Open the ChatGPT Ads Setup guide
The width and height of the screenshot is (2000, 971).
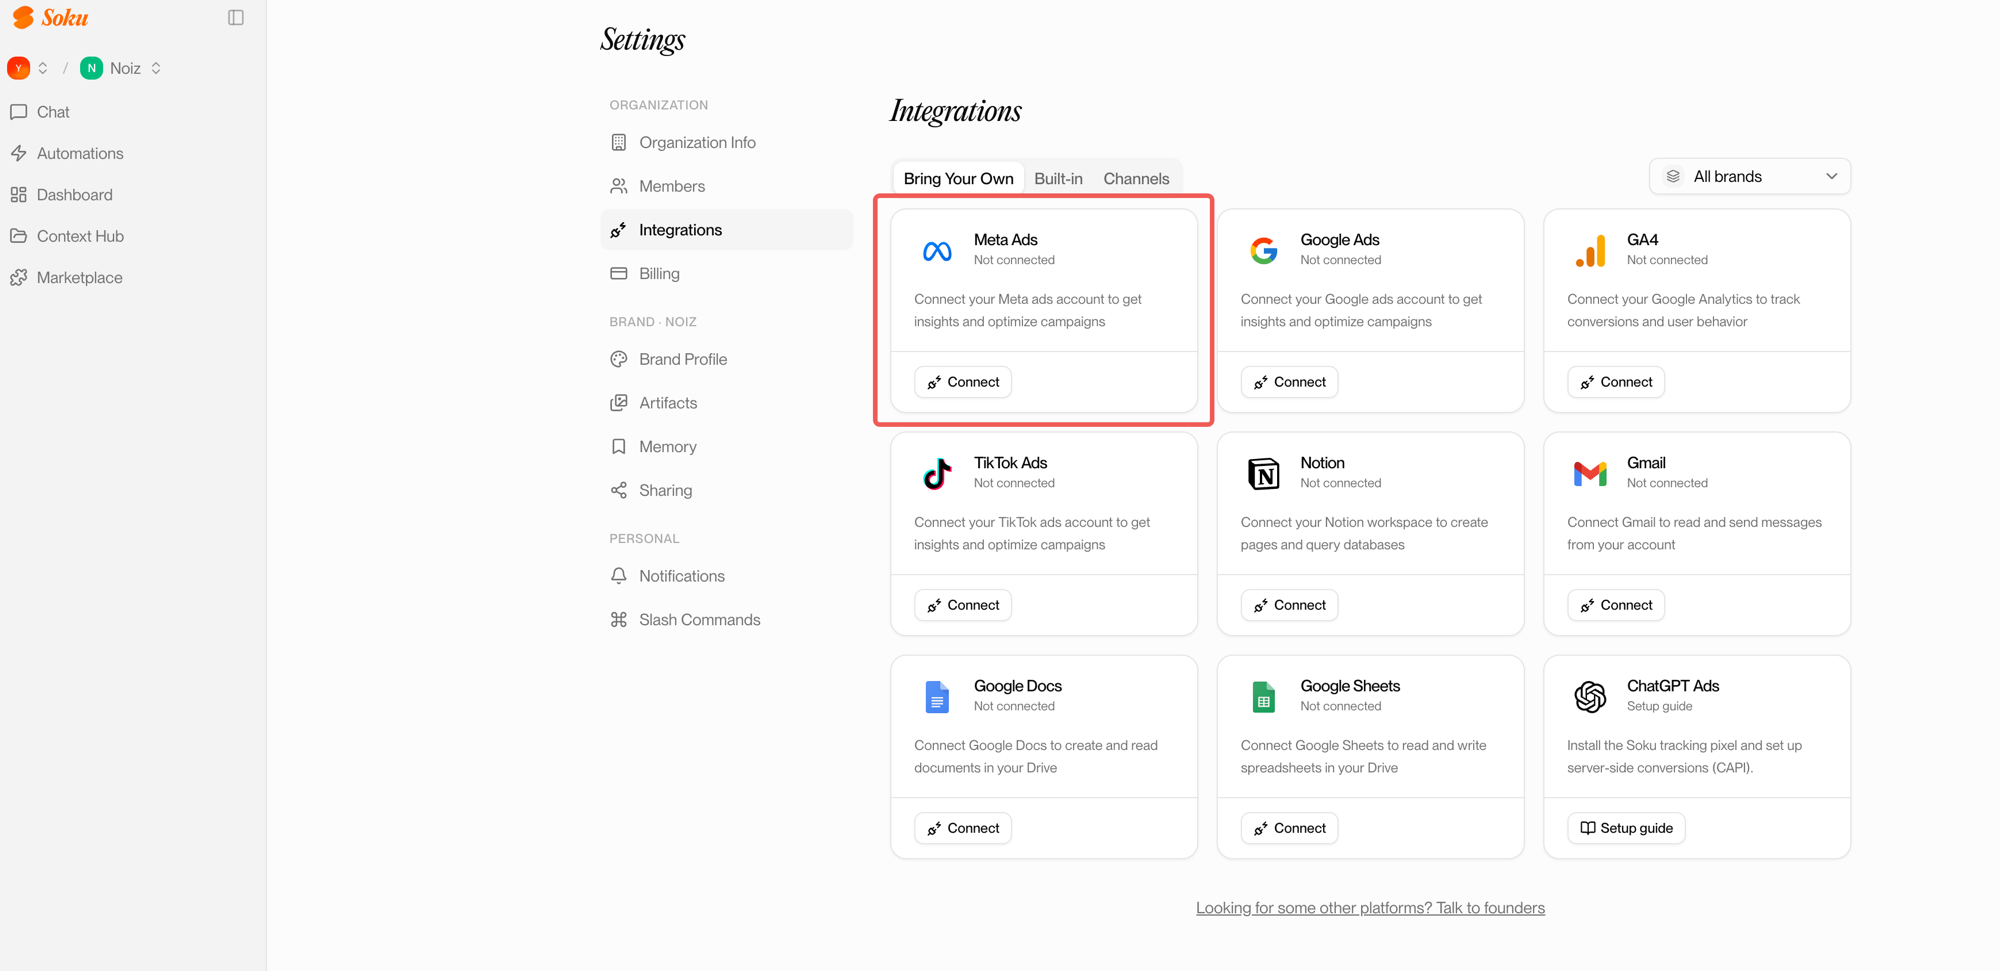1626,828
